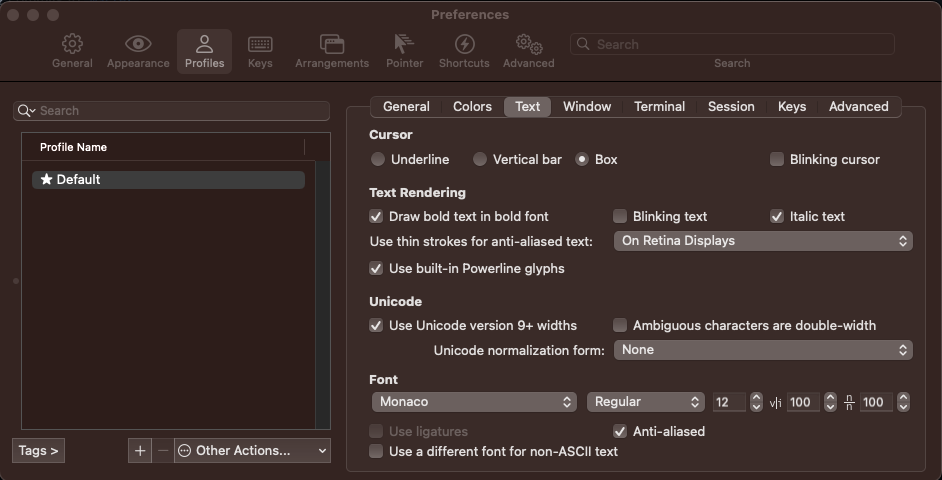Open thin strokes On Retina Displays dropdown

coord(763,241)
